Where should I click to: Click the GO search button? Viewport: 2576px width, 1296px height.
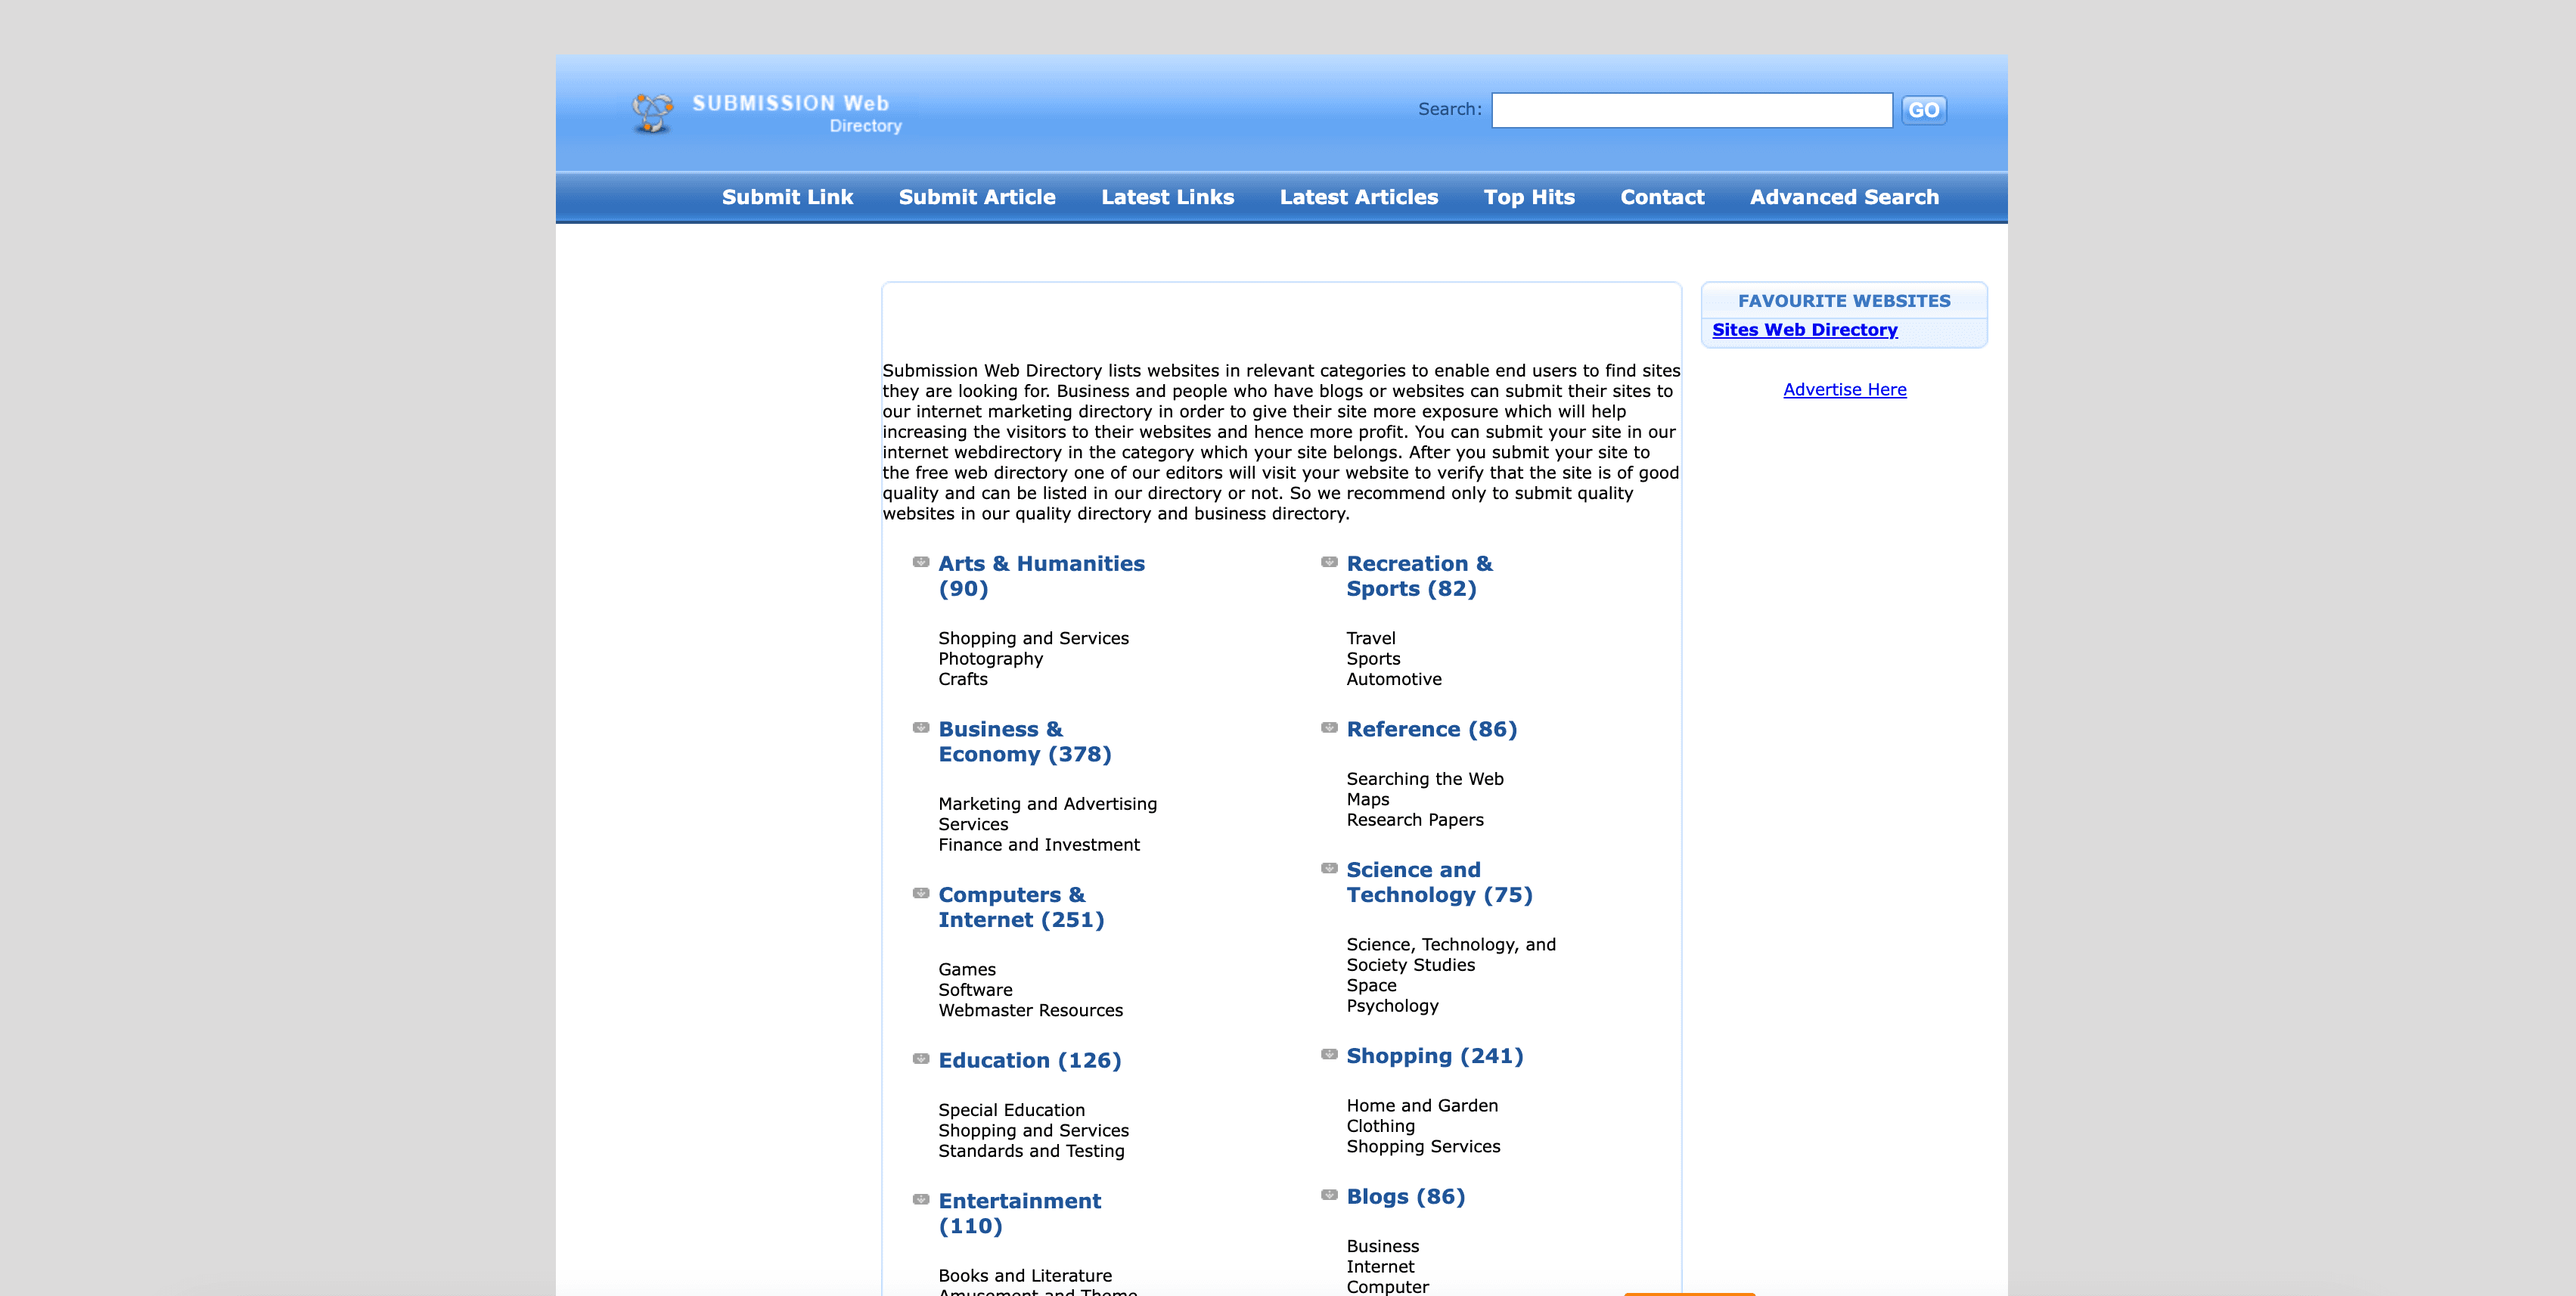tap(1923, 110)
